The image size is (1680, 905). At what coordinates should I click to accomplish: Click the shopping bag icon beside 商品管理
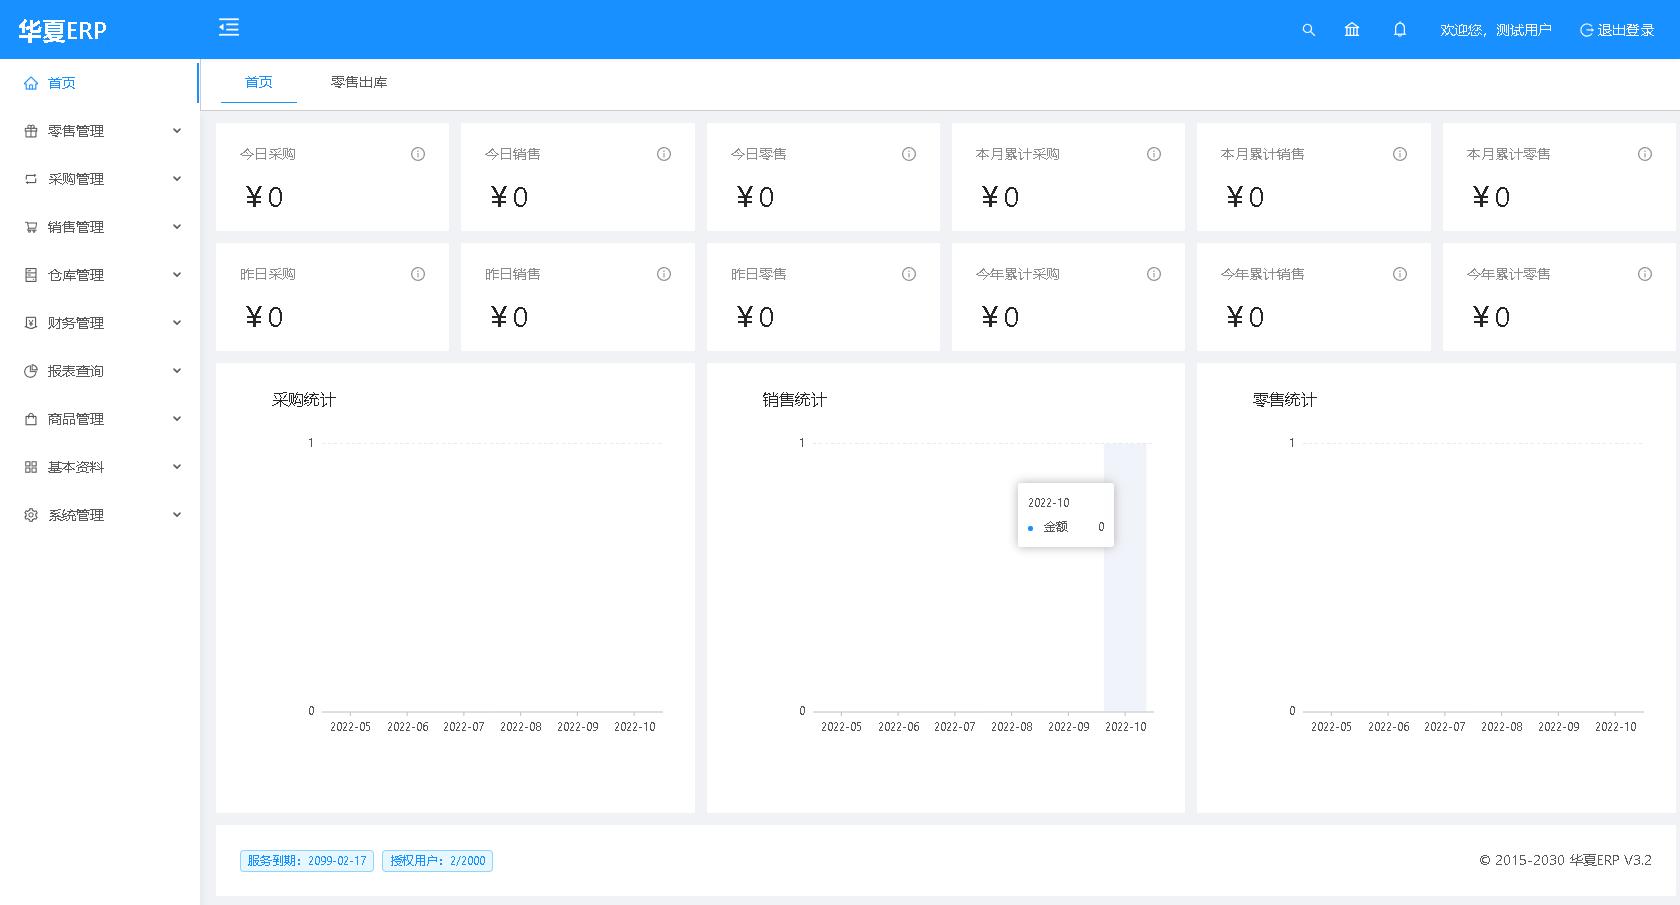pos(31,419)
